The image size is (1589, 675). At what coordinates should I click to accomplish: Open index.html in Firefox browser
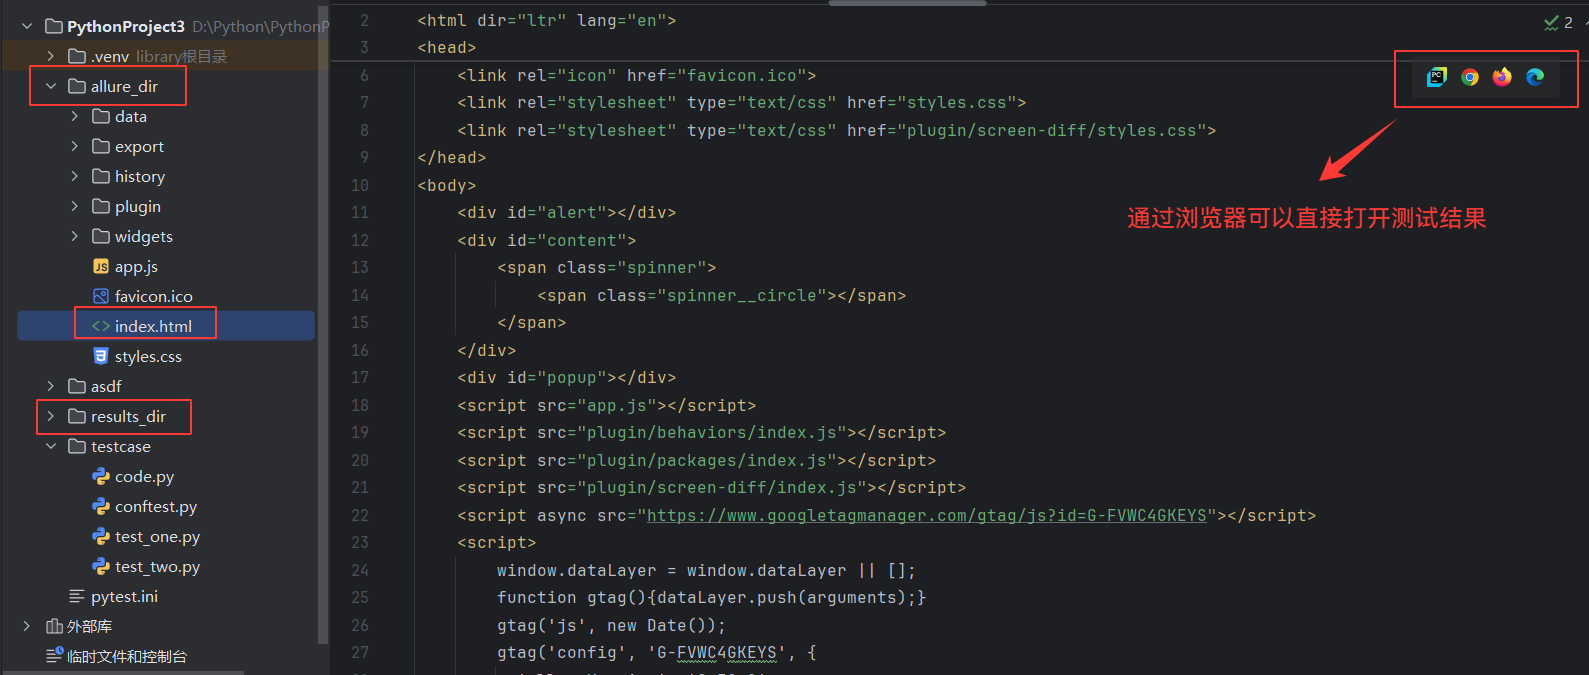[1502, 77]
